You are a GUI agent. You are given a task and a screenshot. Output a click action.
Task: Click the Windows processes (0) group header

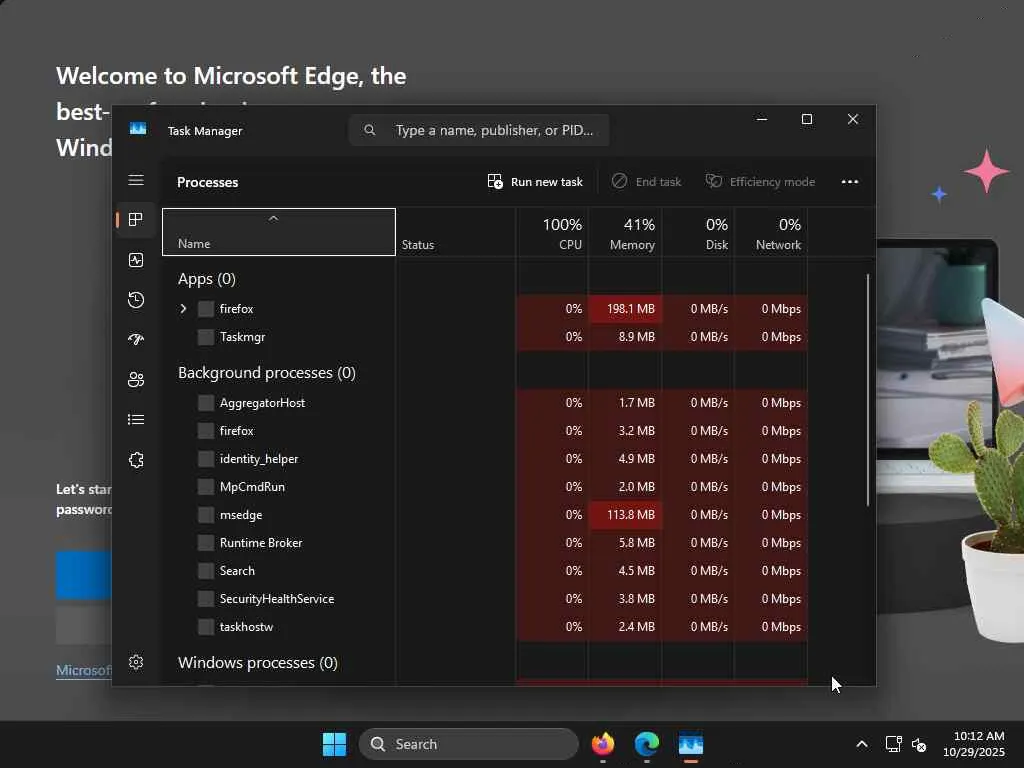(258, 663)
